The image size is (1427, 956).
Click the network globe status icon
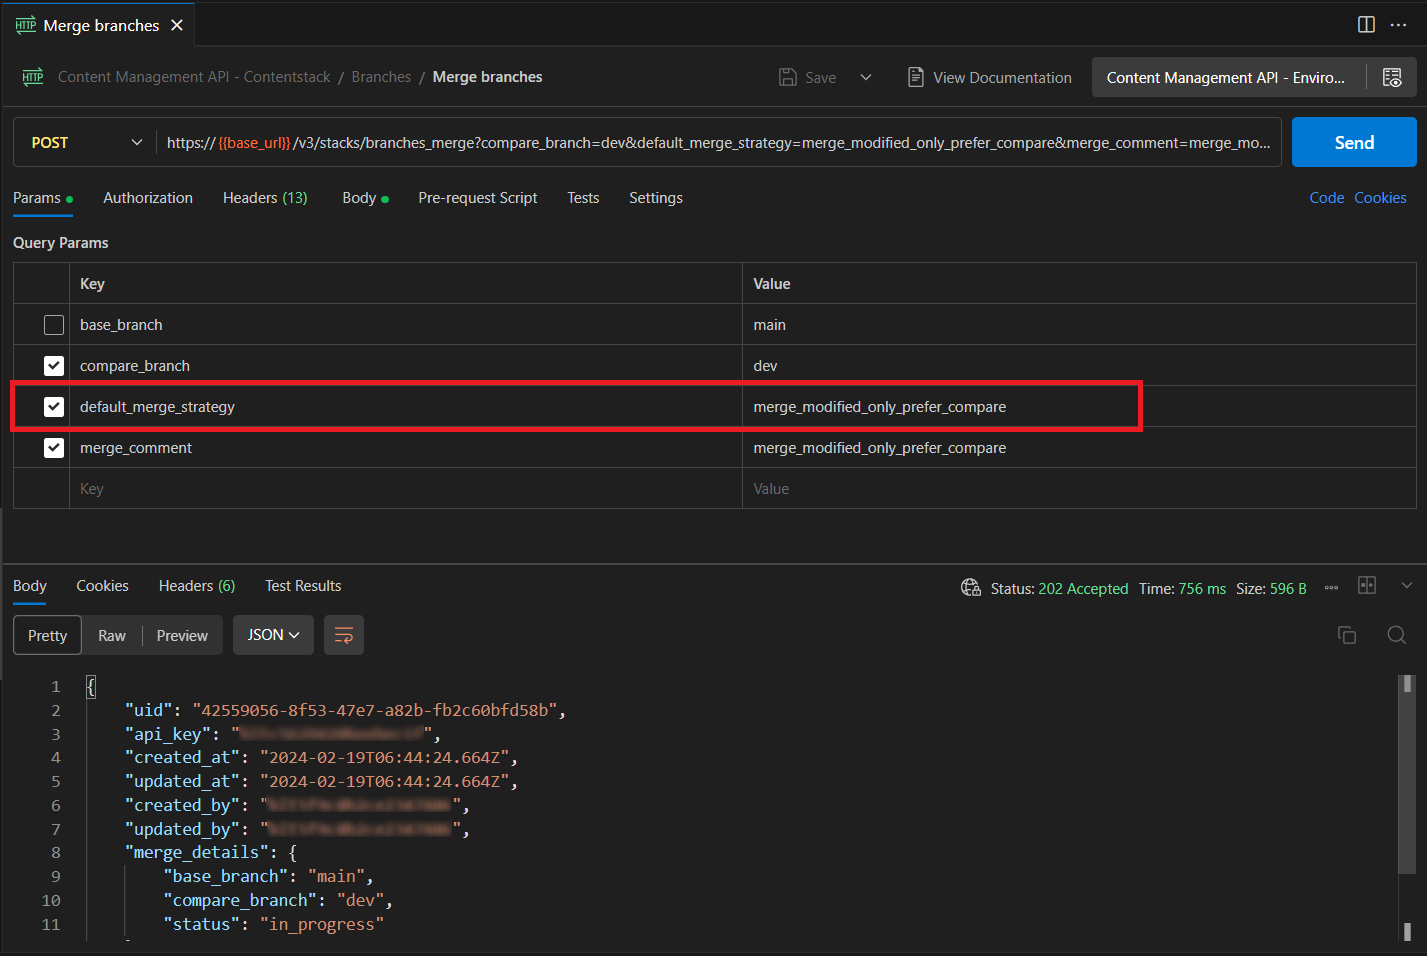(x=971, y=588)
